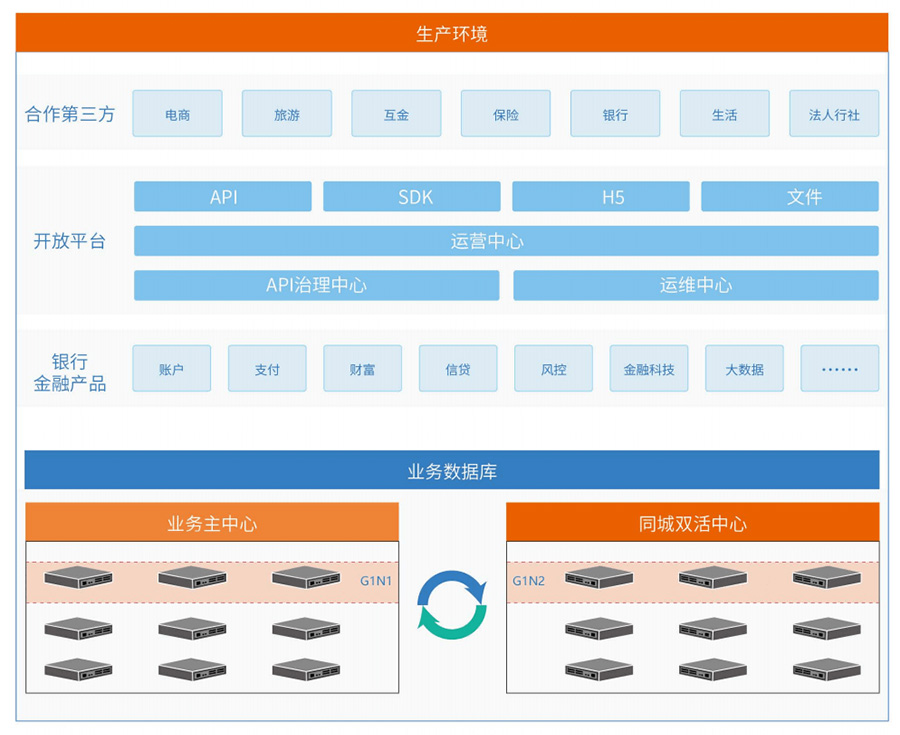The image size is (900, 735).
Task: Select the 互金 partner box
Action: tap(397, 114)
